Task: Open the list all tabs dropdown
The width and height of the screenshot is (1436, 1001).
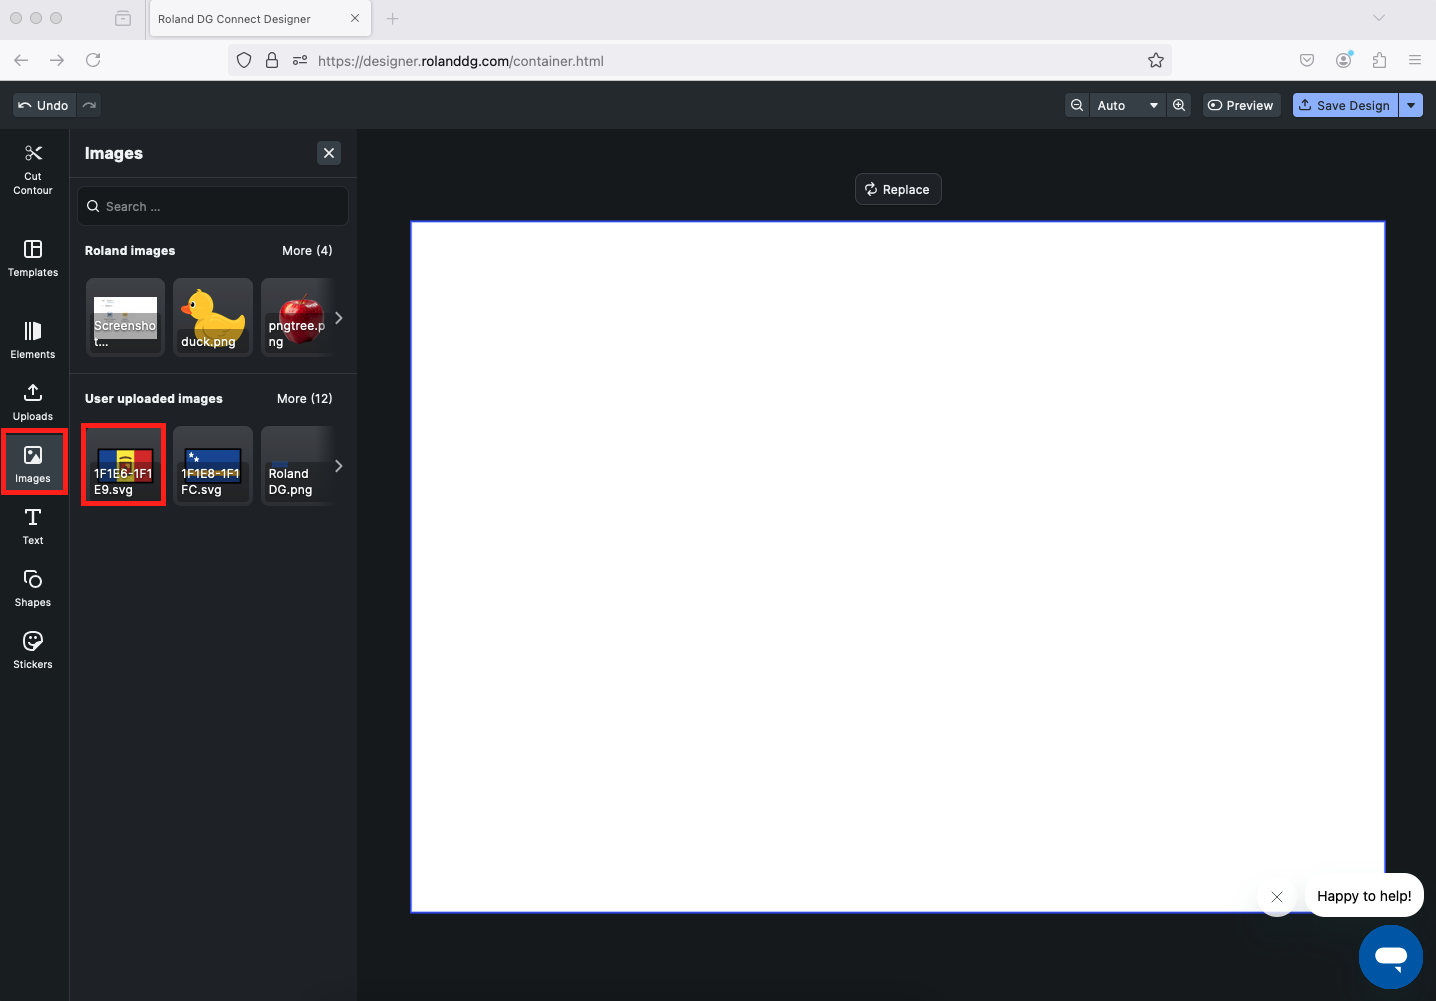Action: (x=1379, y=18)
